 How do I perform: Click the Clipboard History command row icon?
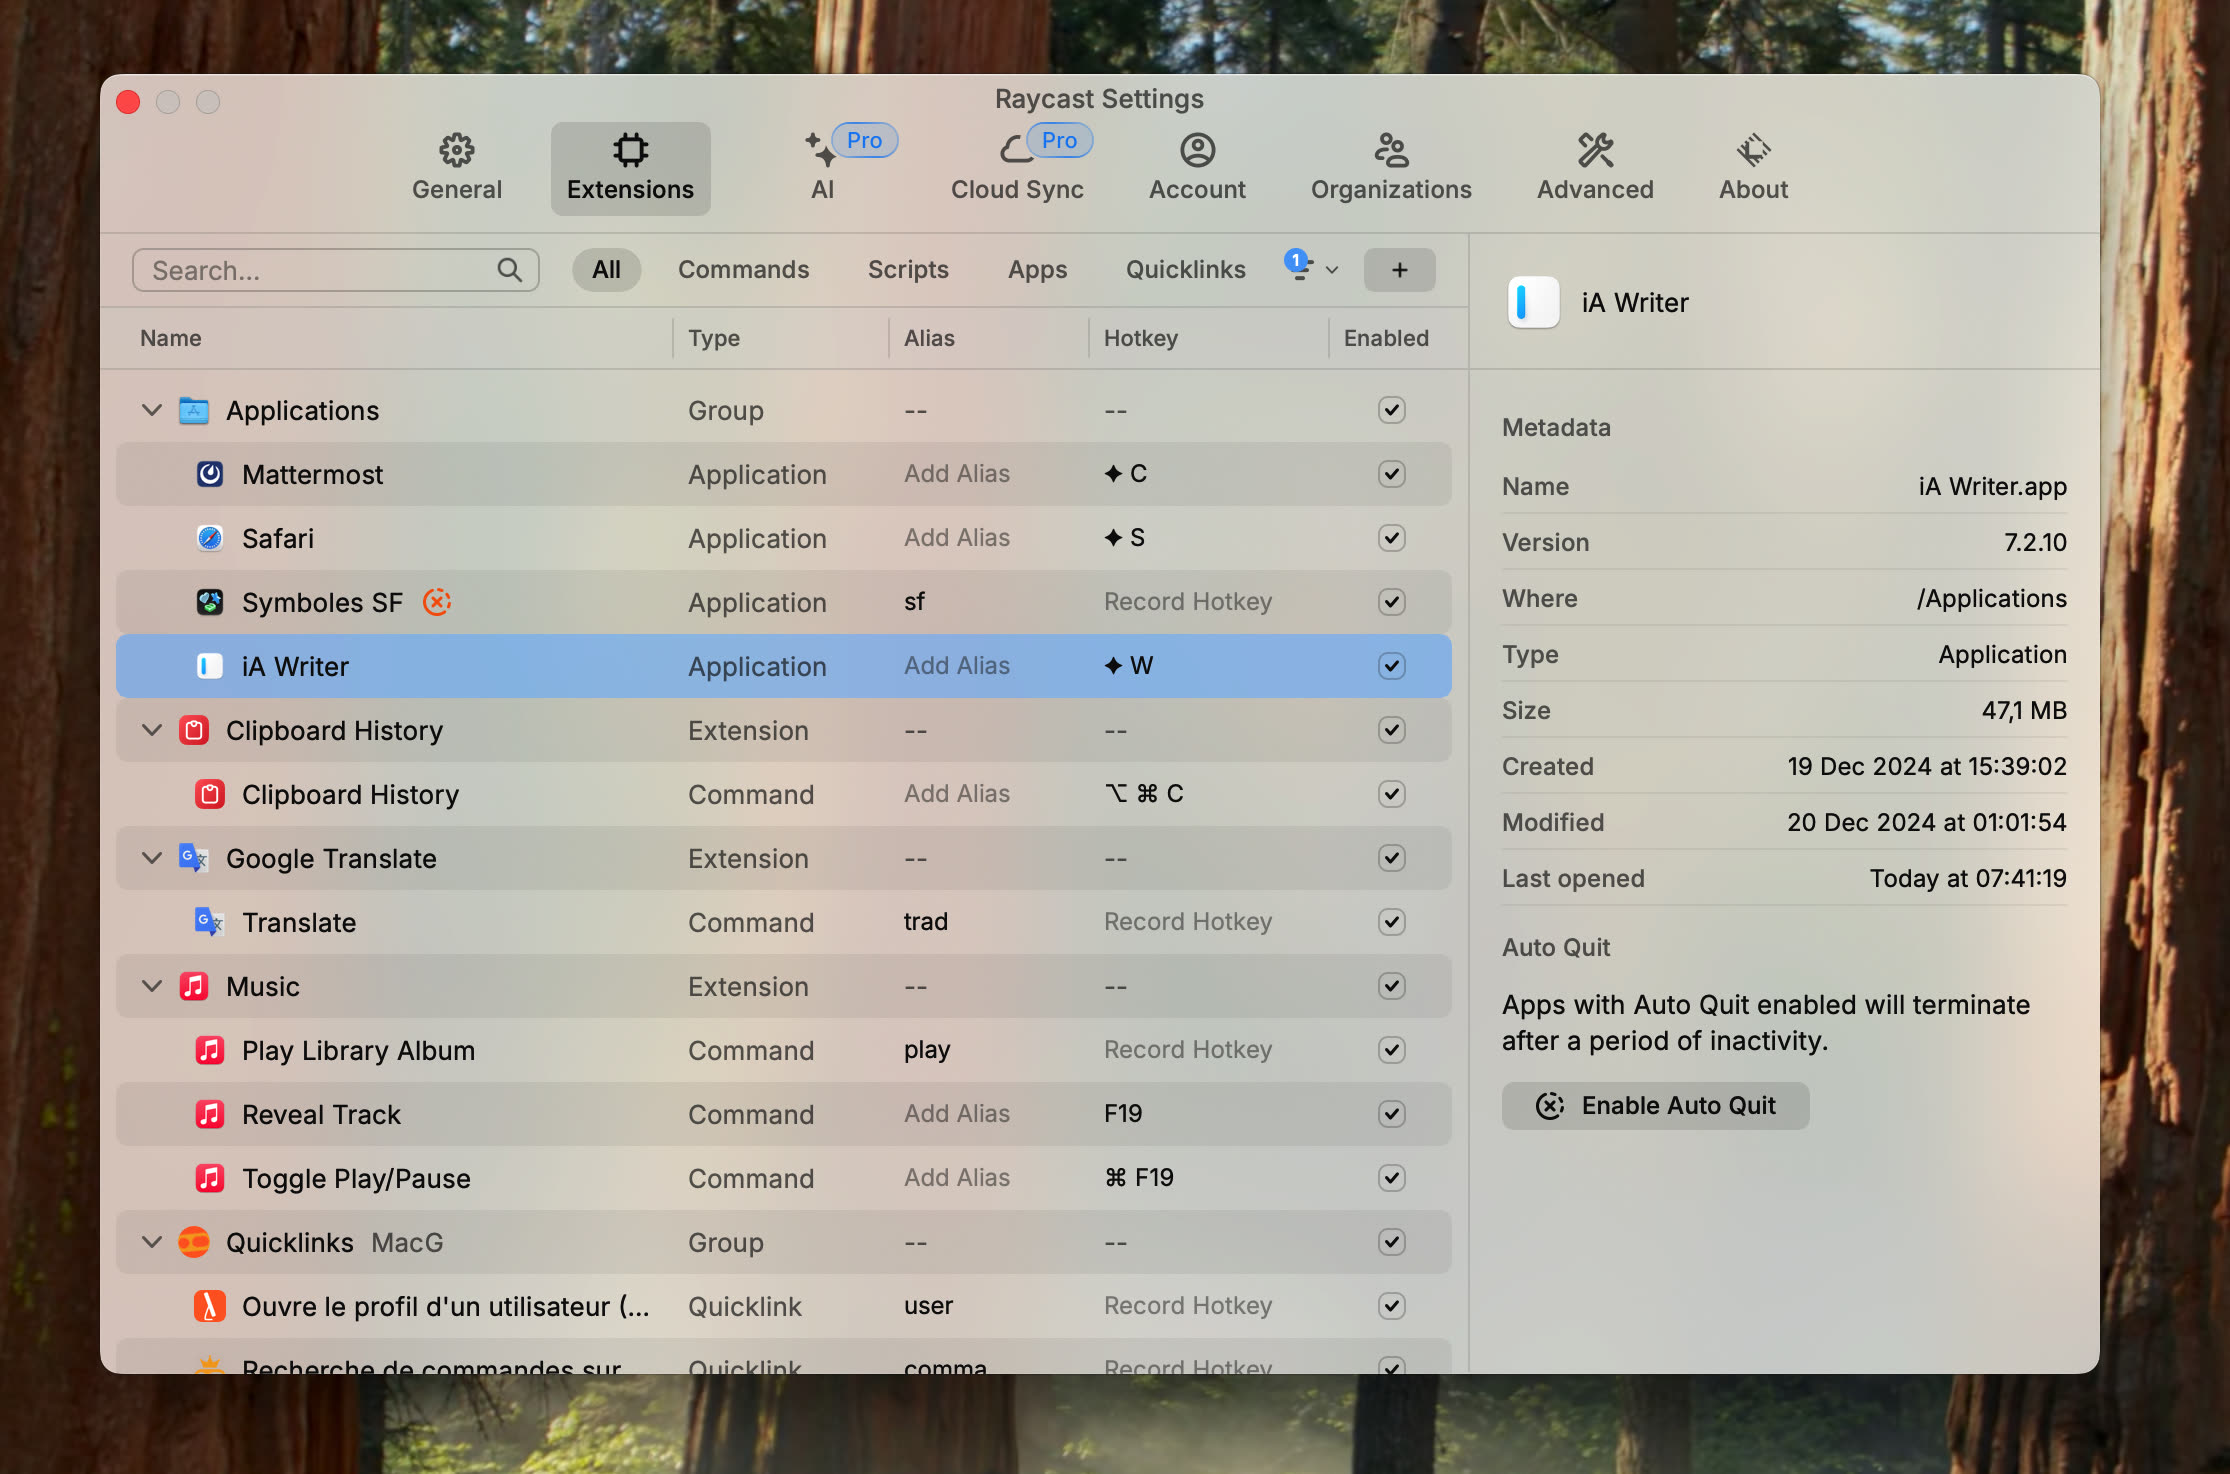pos(209,794)
